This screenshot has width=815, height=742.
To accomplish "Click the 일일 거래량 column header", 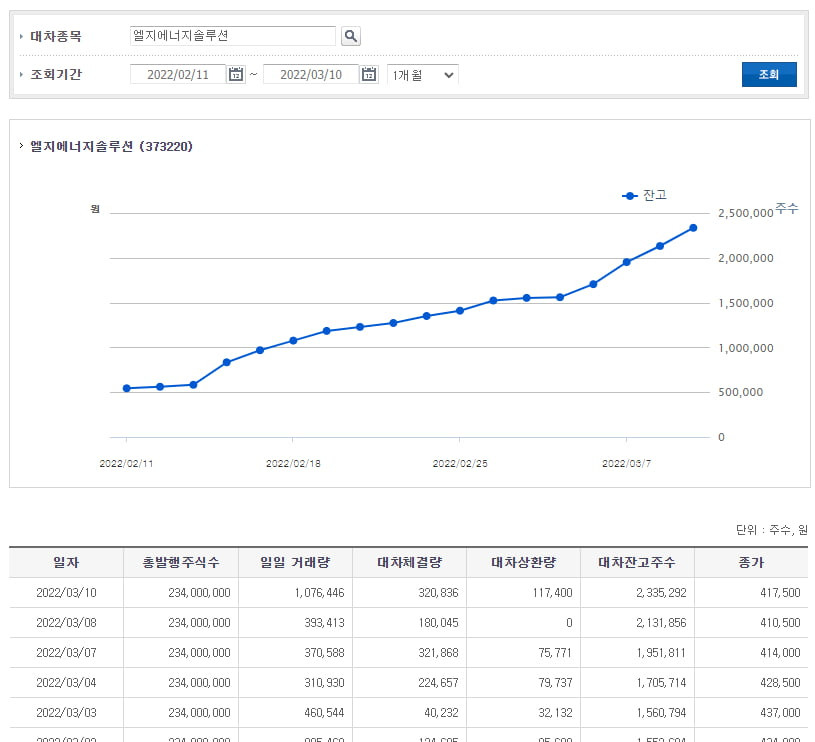I will [295, 562].
